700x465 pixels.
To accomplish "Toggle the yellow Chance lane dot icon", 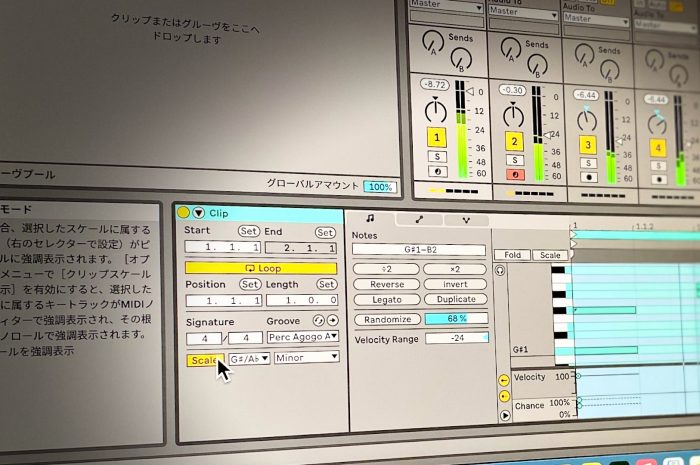I will (x=504, y=396).
